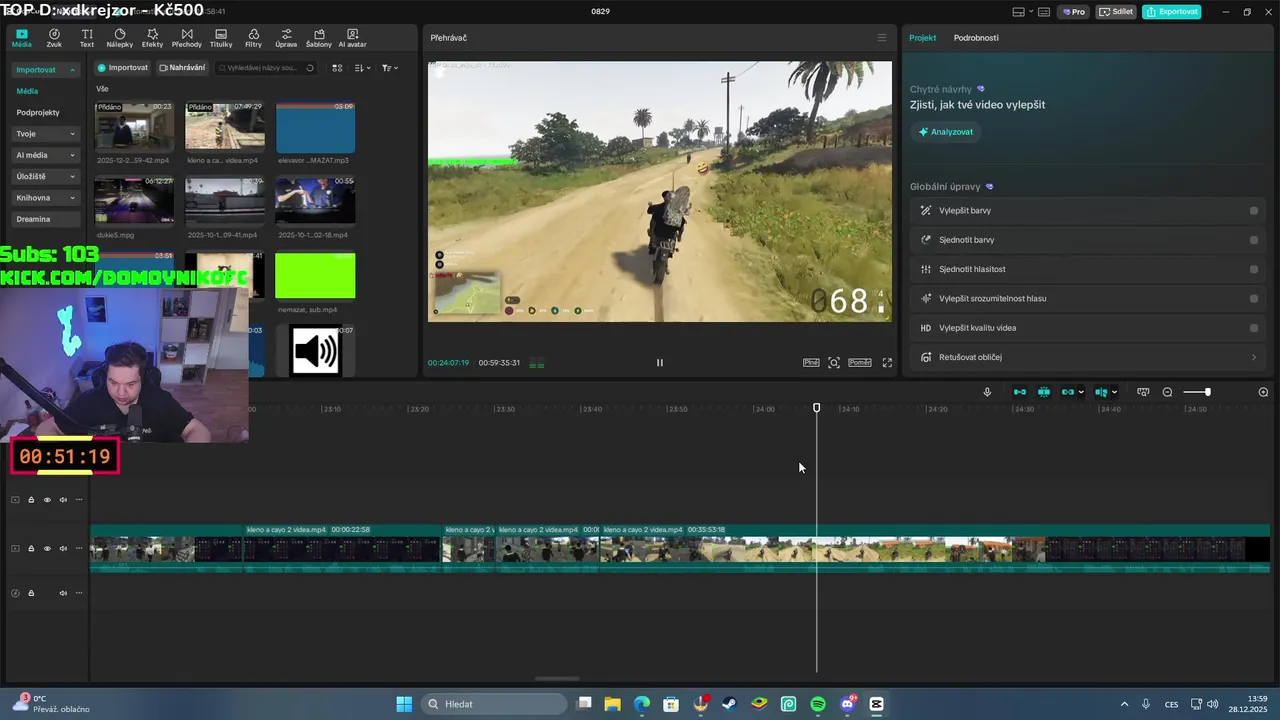Open the Úprava adjustment section
This screenshot has width=1280, height=720.
[x=286, y=38]
